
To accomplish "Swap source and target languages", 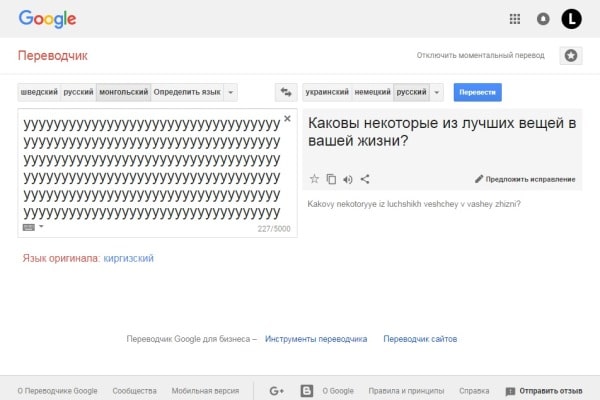I will coord(287,92).
